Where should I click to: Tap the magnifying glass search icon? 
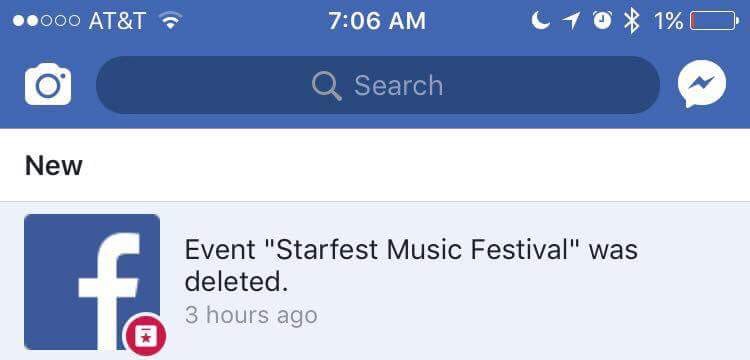click(x=327, y=87)
